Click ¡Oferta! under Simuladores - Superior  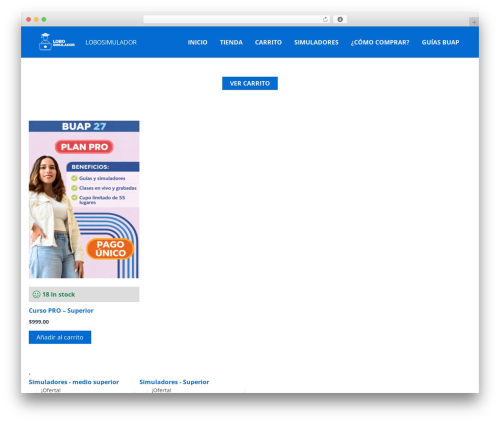(161, 390)
